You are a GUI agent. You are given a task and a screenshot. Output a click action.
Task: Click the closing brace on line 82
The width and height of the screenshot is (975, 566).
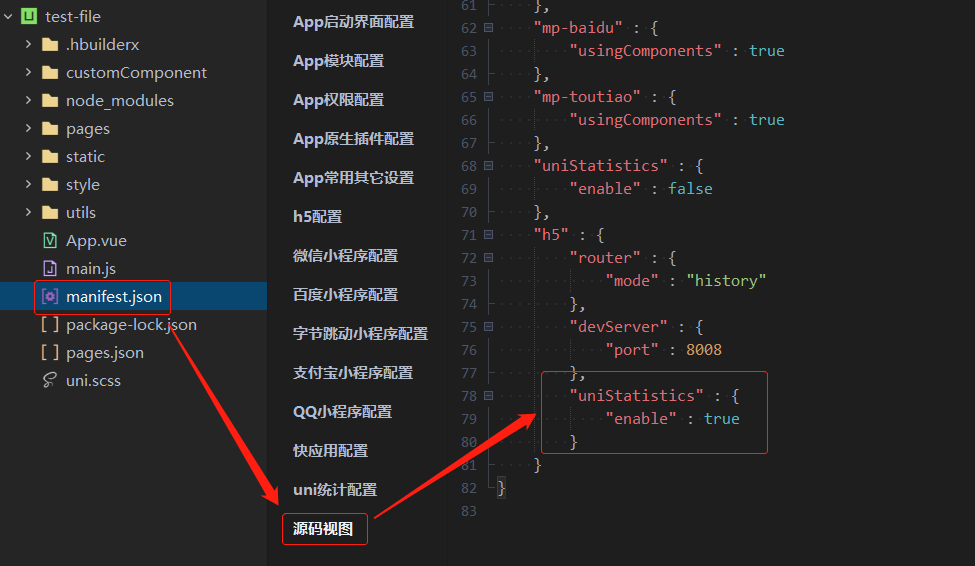[501, 488]
